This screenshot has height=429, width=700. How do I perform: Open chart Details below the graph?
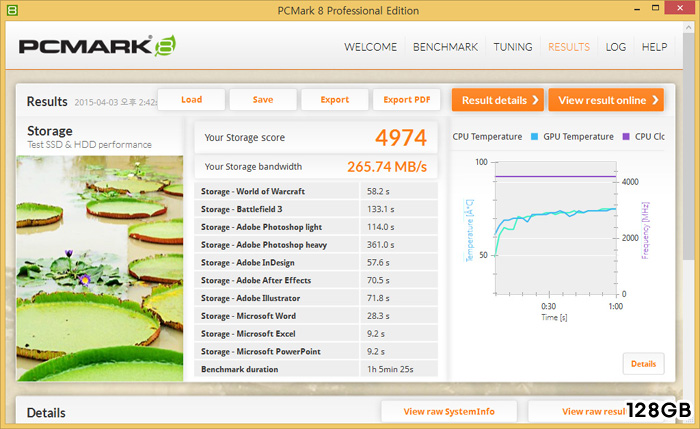(x=643, y=364)
